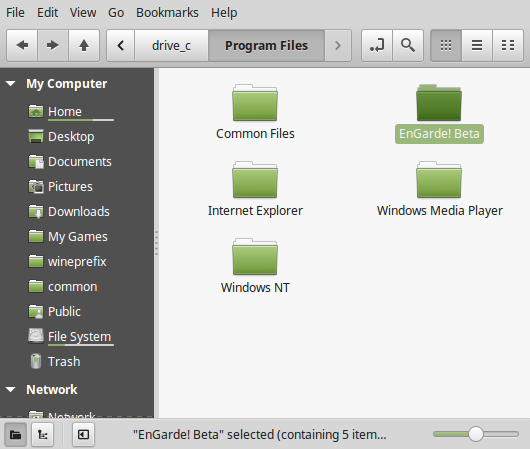Click the "Downloads" sidebar text
Image resolution: width=530 pixels, height=449 pixels.
tap(79, 212)
